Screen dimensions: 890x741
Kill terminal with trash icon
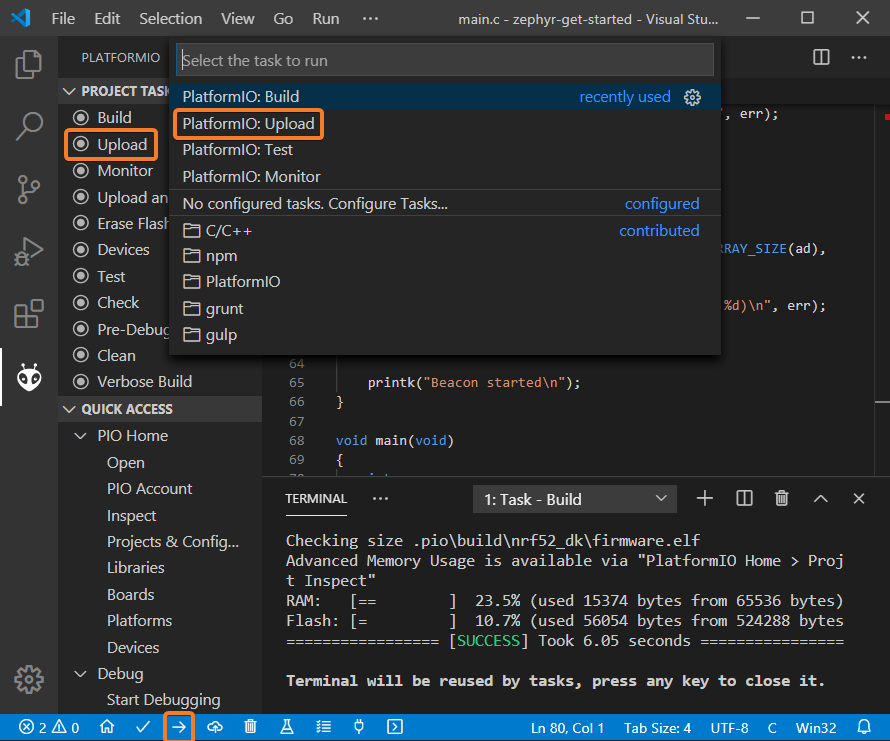782,499
